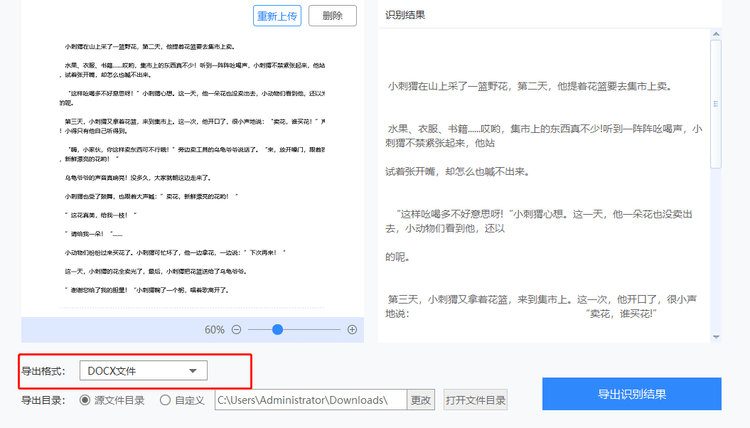Viewport: 750px width, 428px height.
Task: Click the 删除 delete button
Action: 332,16
